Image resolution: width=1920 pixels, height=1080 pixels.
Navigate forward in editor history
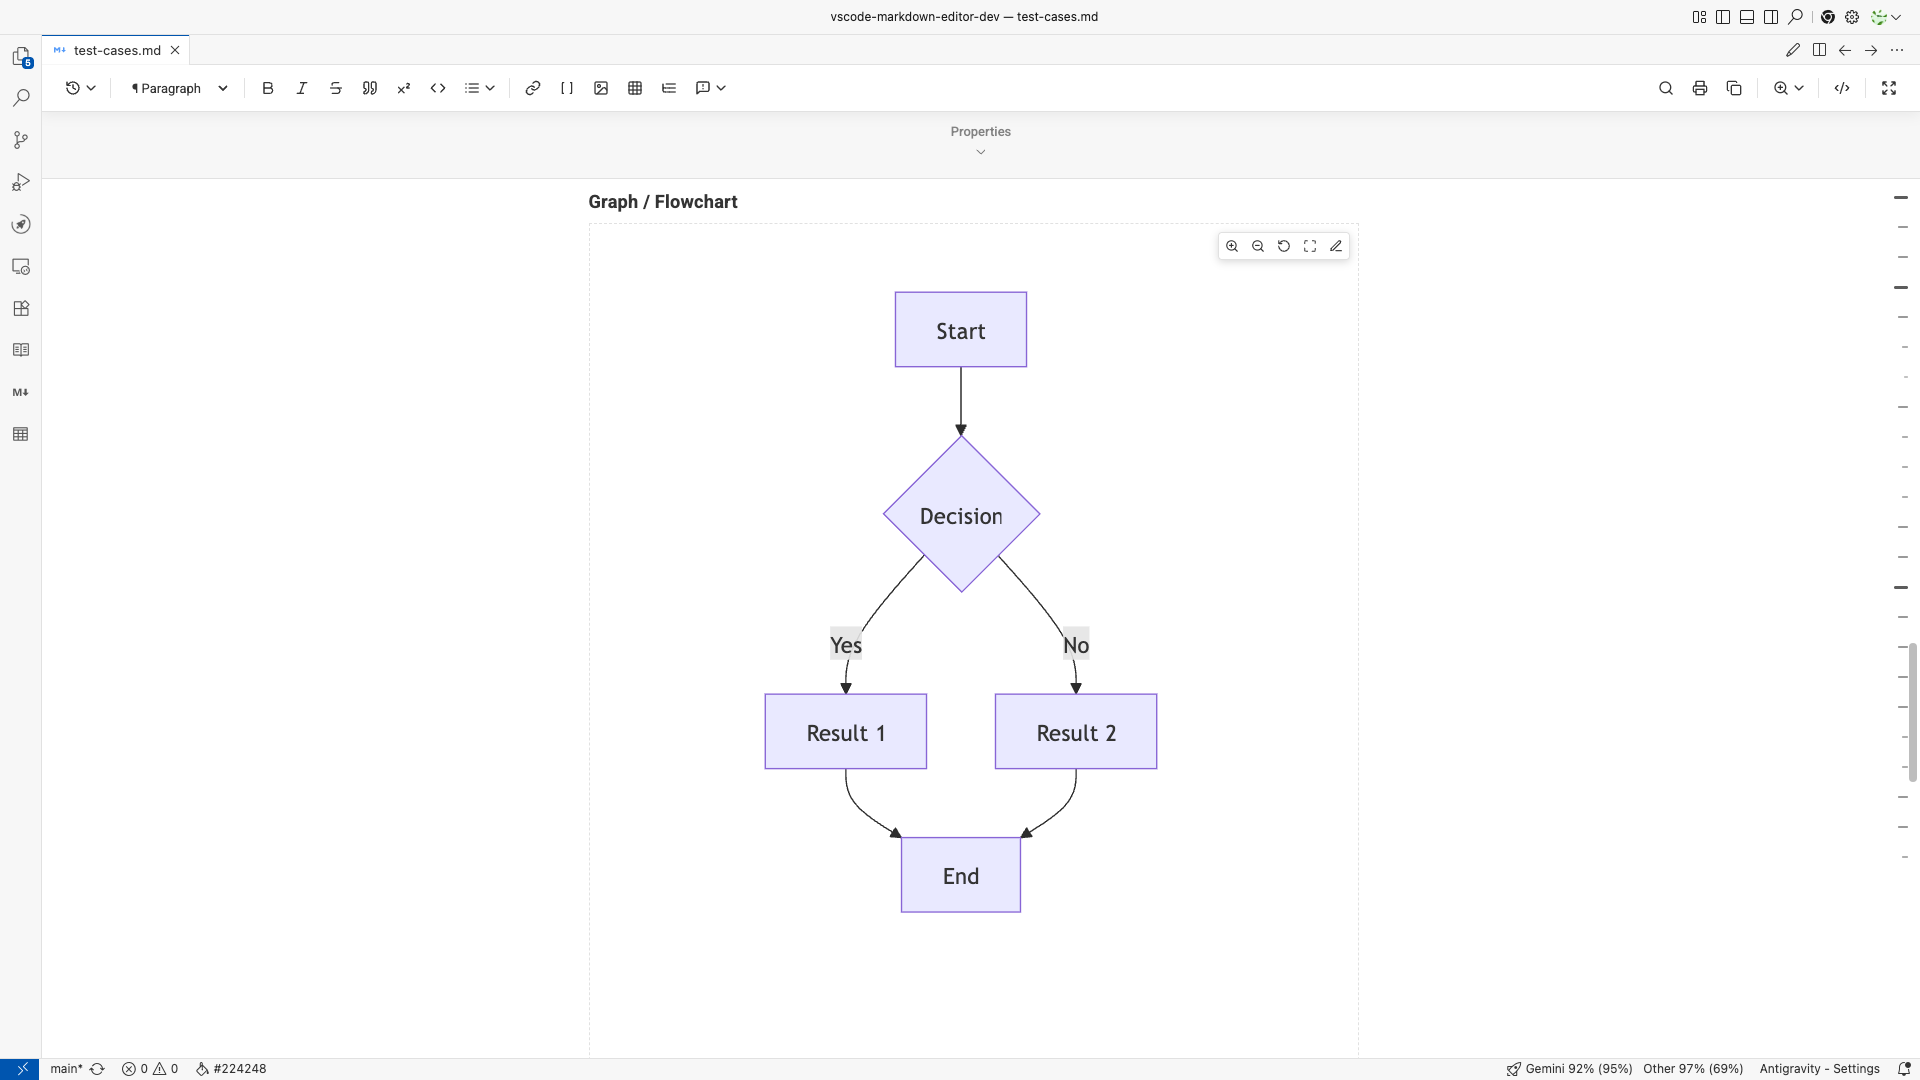point(1871,50)
